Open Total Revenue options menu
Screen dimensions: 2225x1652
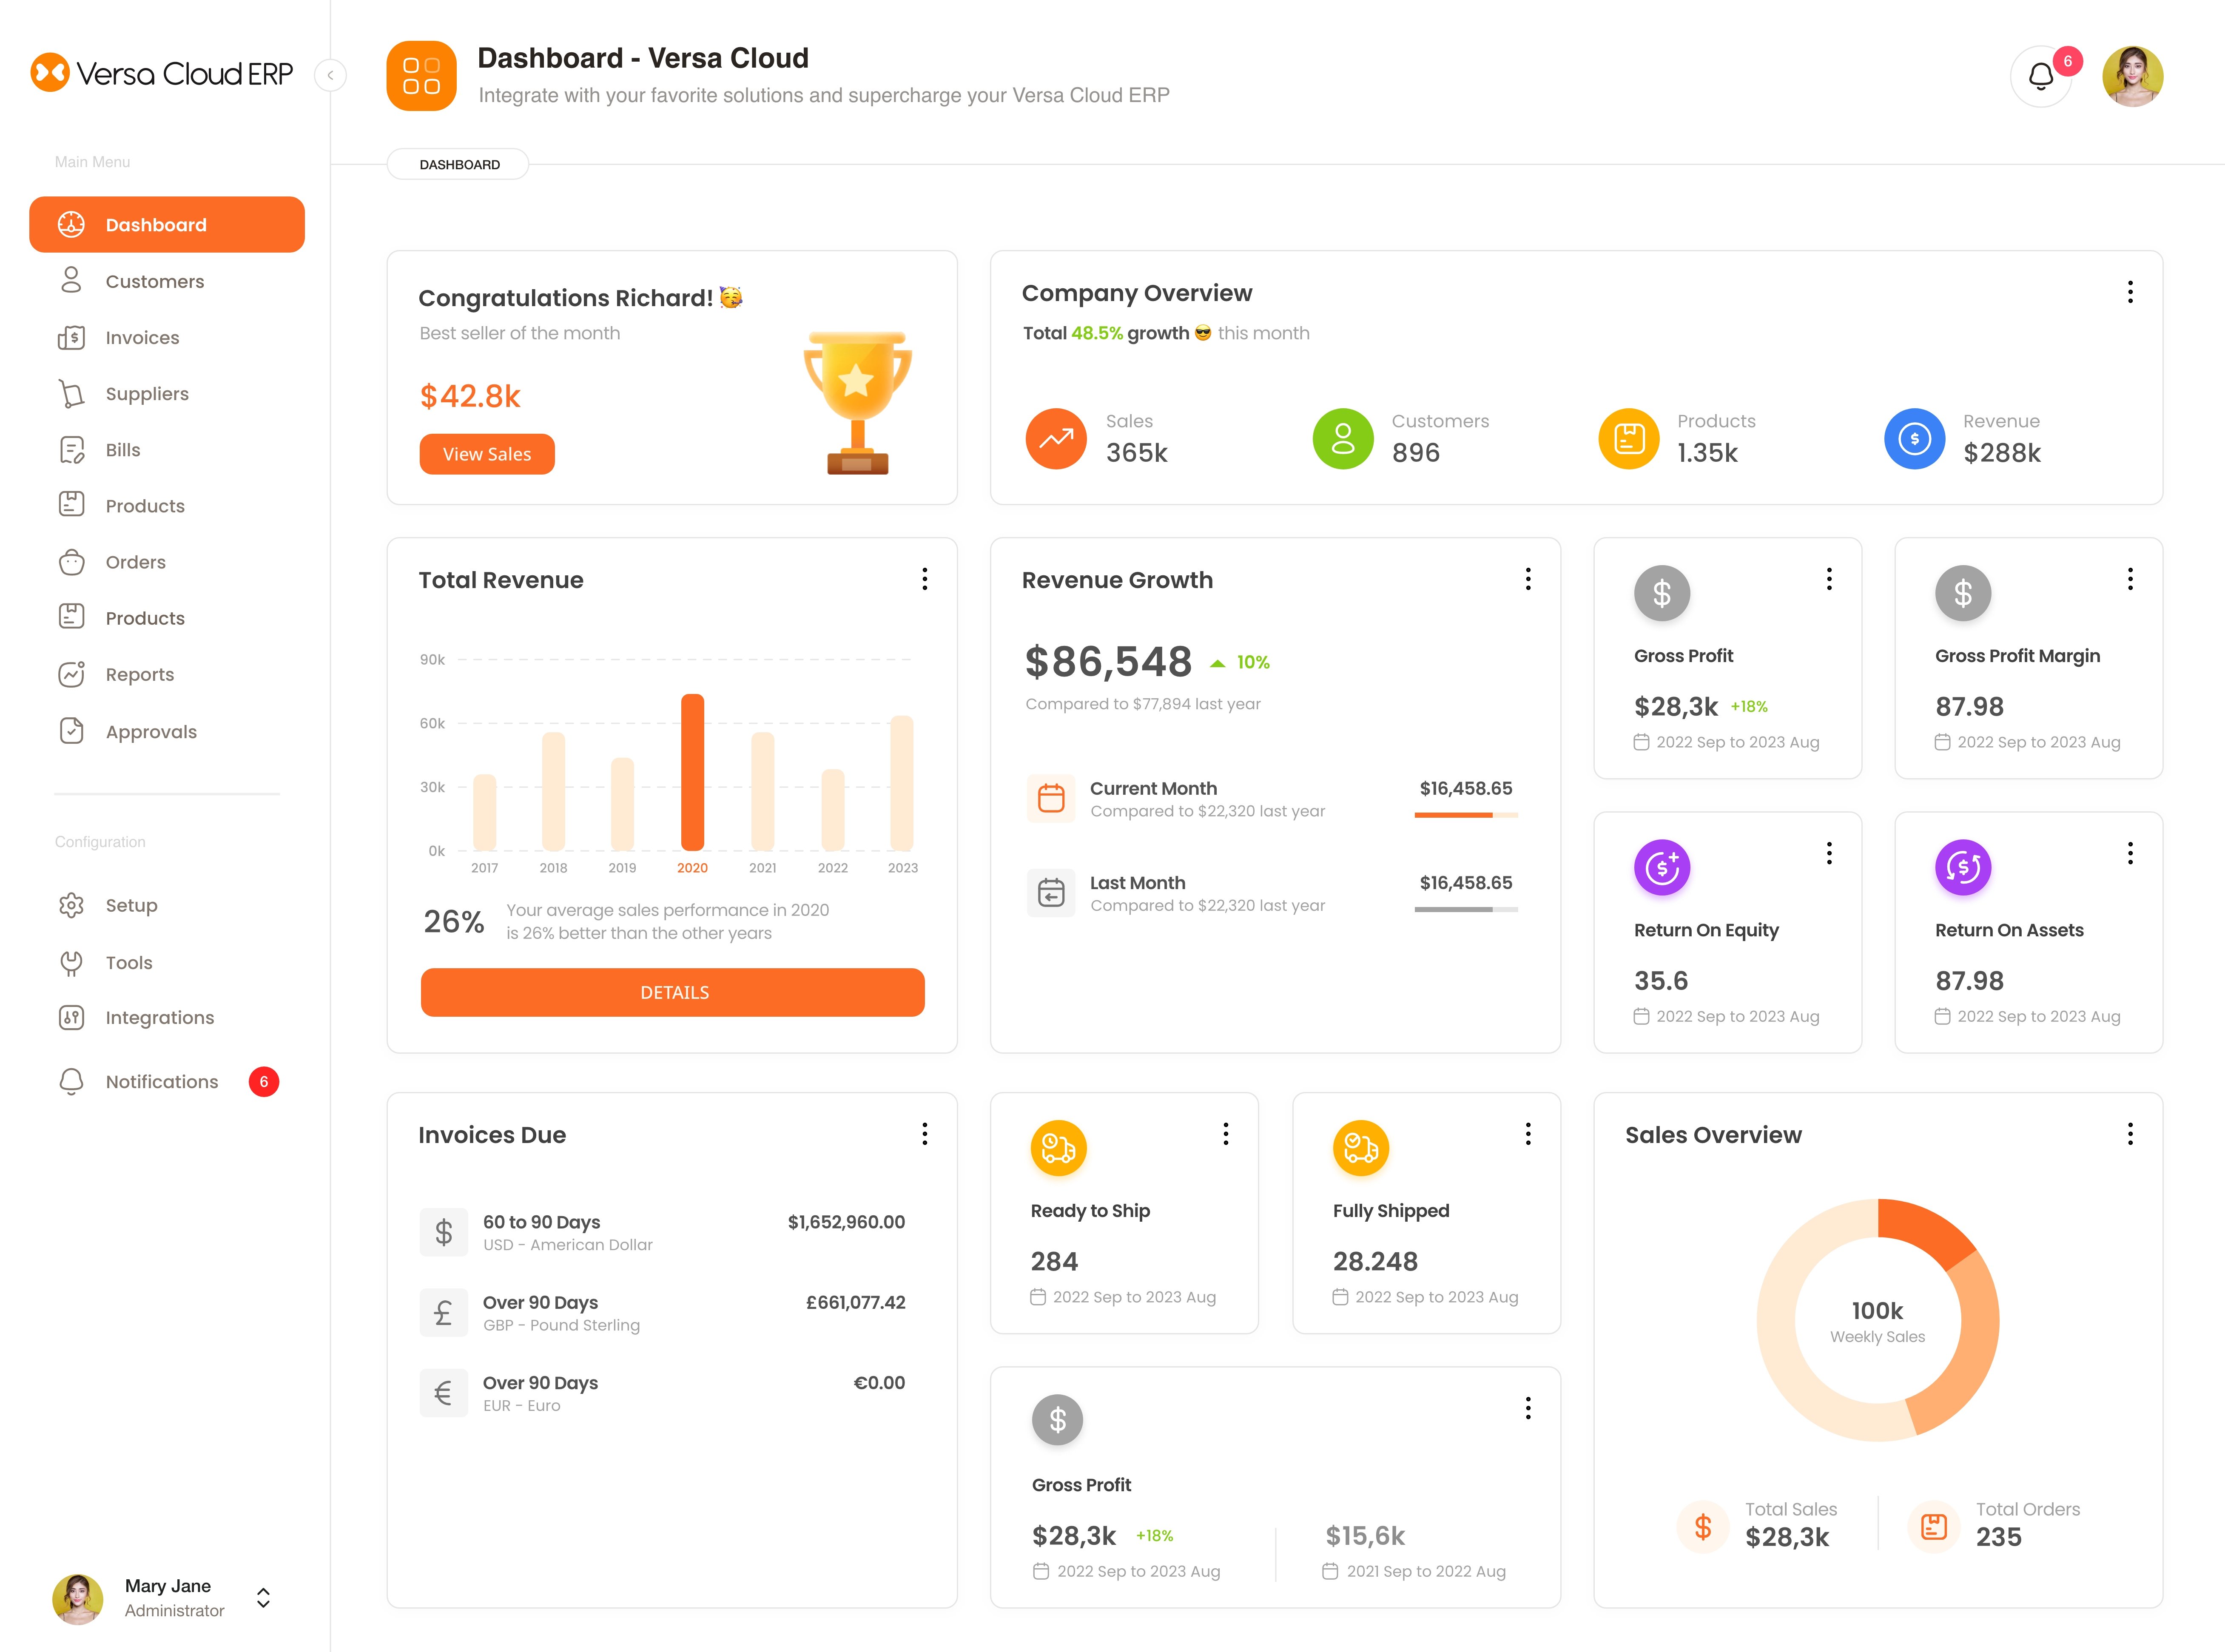click(924, 579)
